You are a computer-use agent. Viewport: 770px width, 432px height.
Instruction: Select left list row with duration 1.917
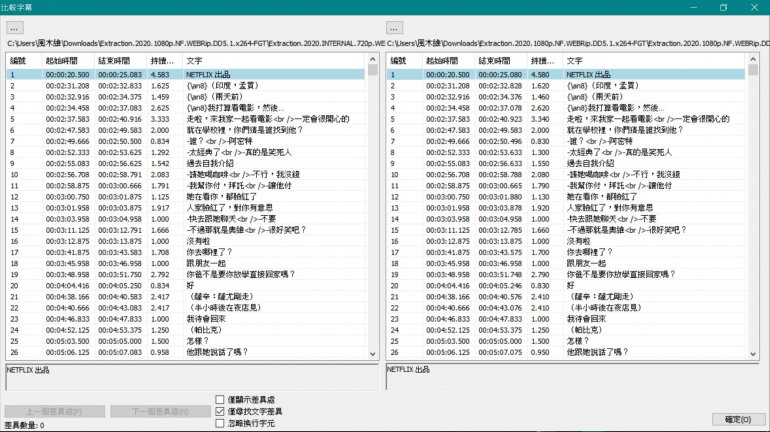pyautogui.click(x=186, y=208)
